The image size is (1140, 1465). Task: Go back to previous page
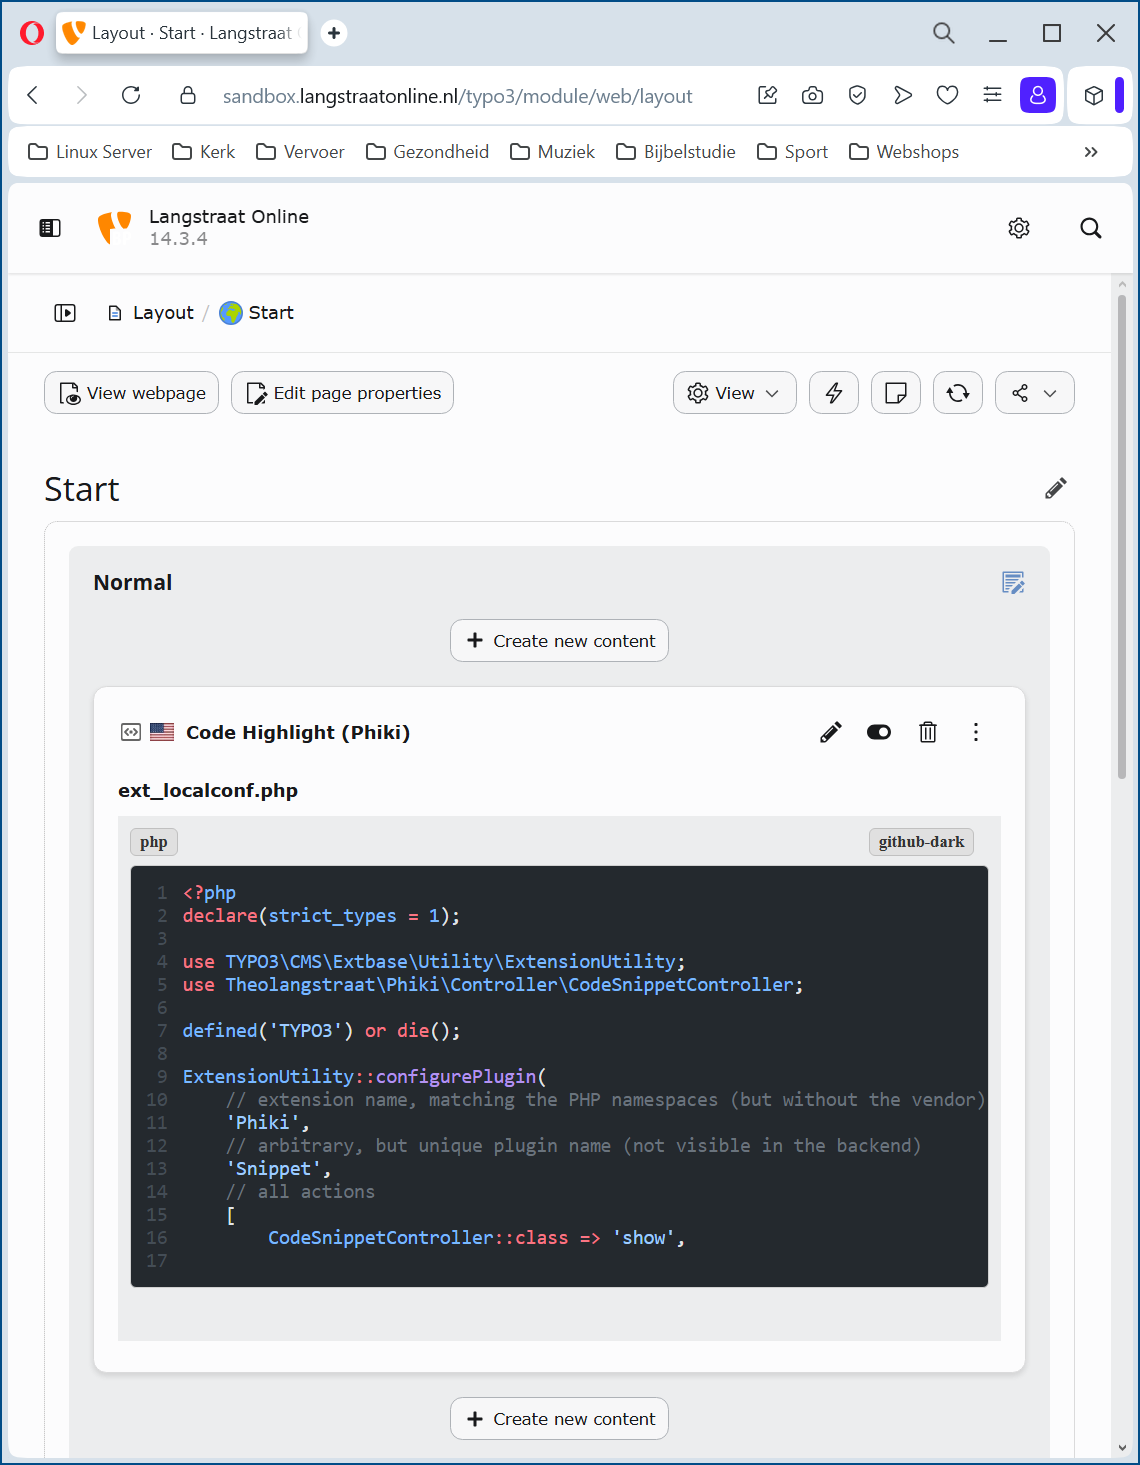click(33, 95)
